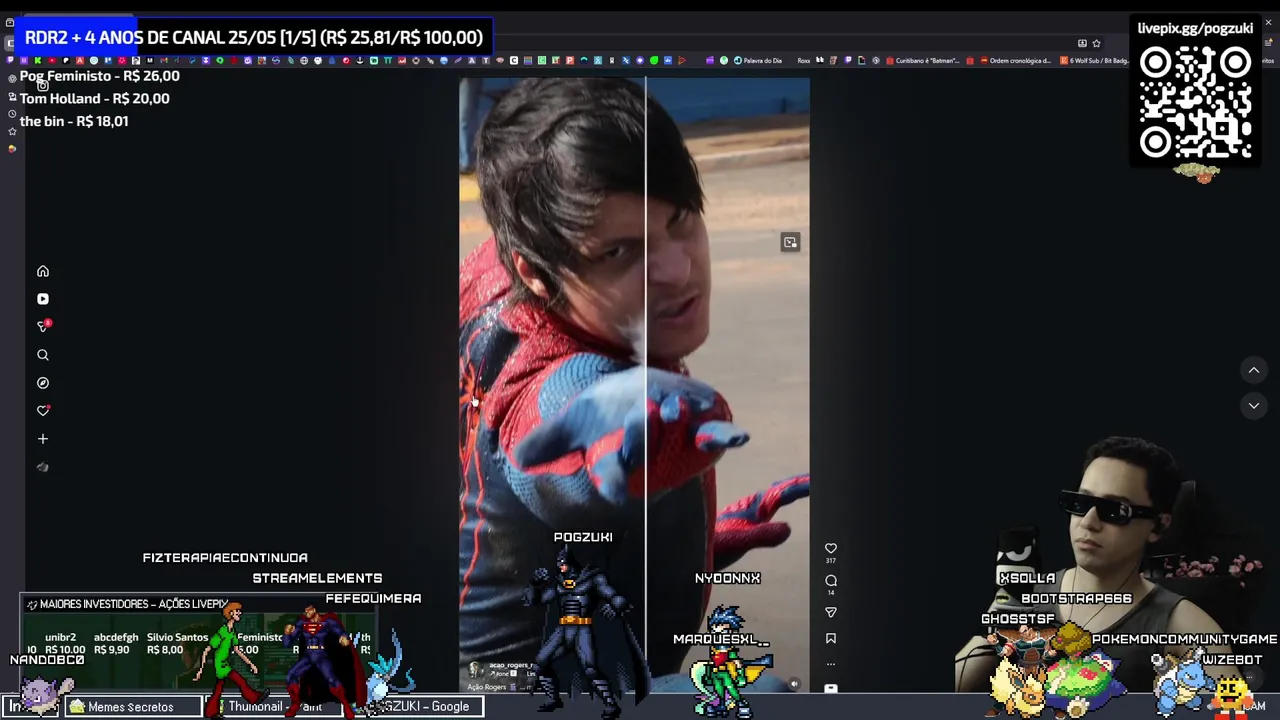Save the reel with bookmark icon

[831, 638]
